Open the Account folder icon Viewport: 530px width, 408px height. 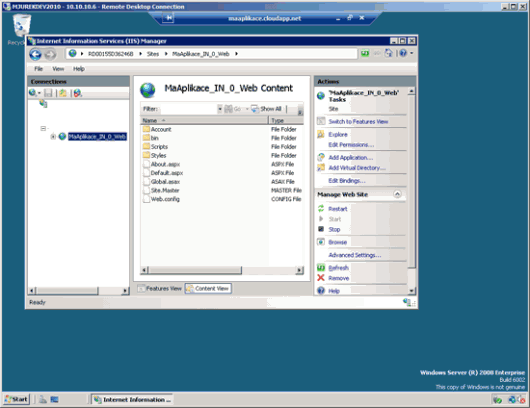click(146, 129)
